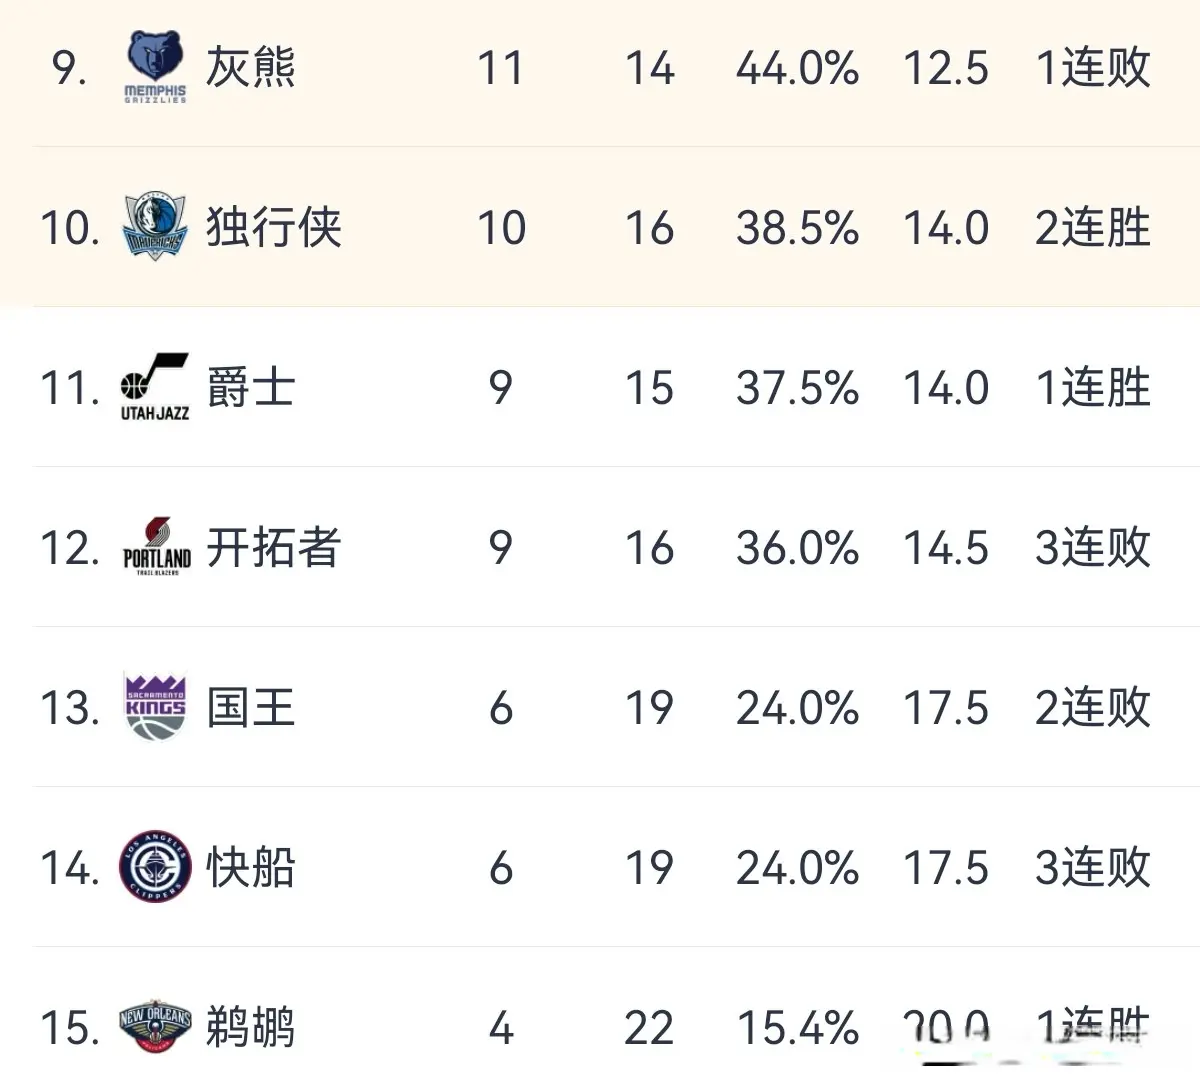This screenshot has width=1200, height=1090.
Task: Select the Utah Jazz logo
Action: [x=155, y=387]
